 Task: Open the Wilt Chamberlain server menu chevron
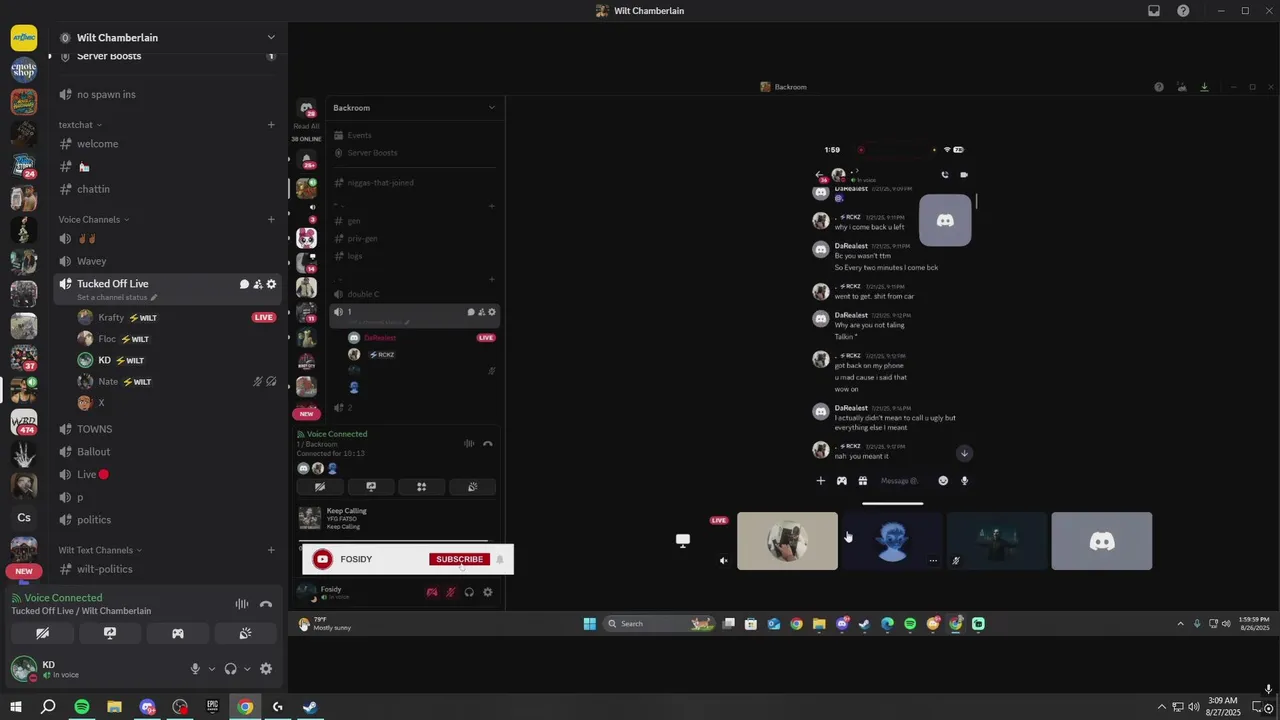(271, 37)
